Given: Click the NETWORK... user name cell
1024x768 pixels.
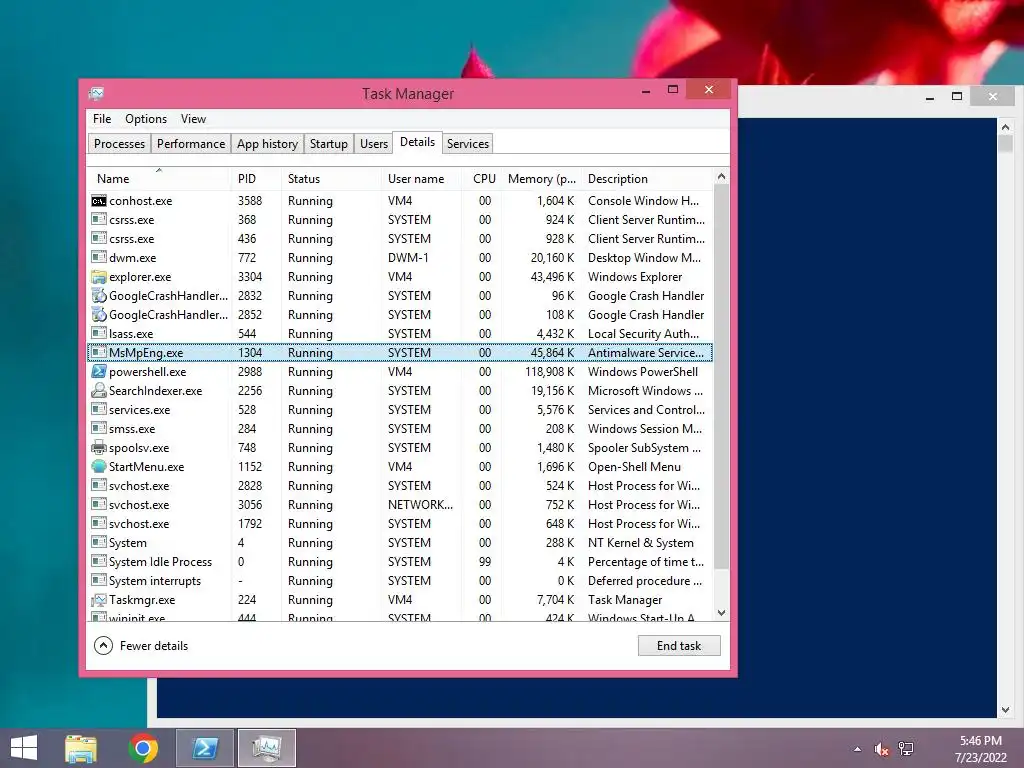Looking at the screenshot, I should [420, 505].
